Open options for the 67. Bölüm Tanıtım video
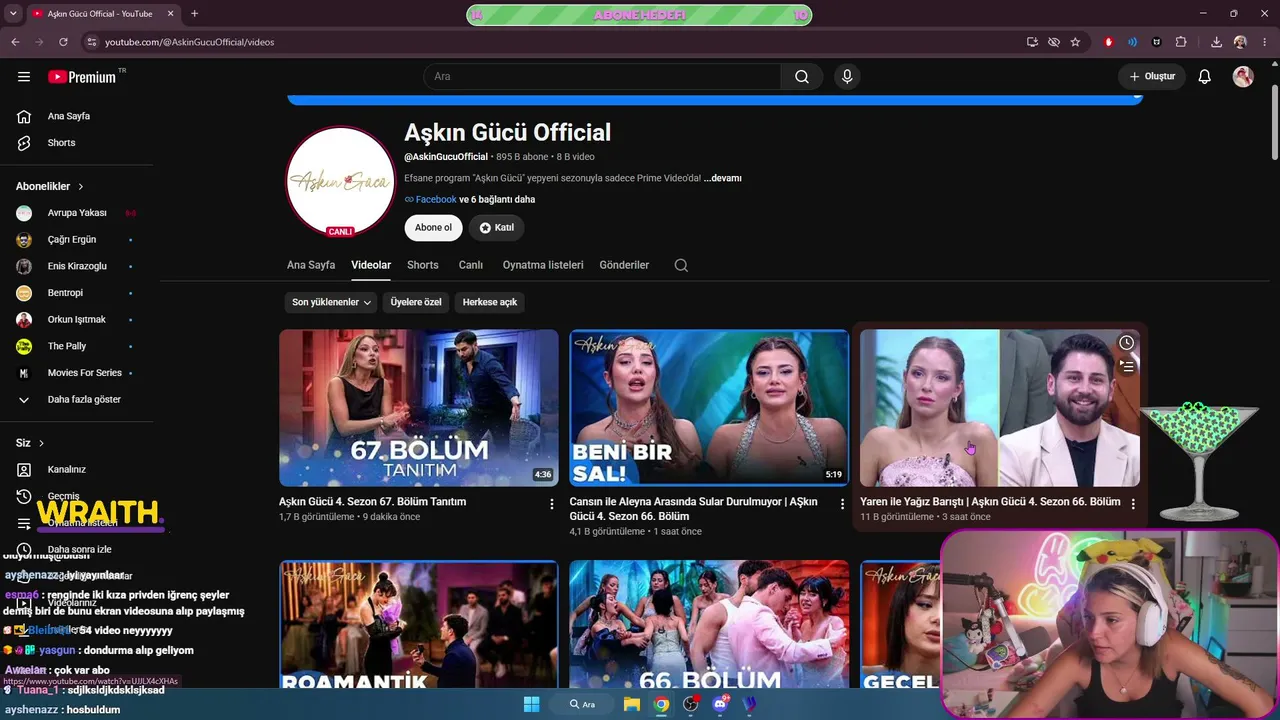 tap(551, 504)
